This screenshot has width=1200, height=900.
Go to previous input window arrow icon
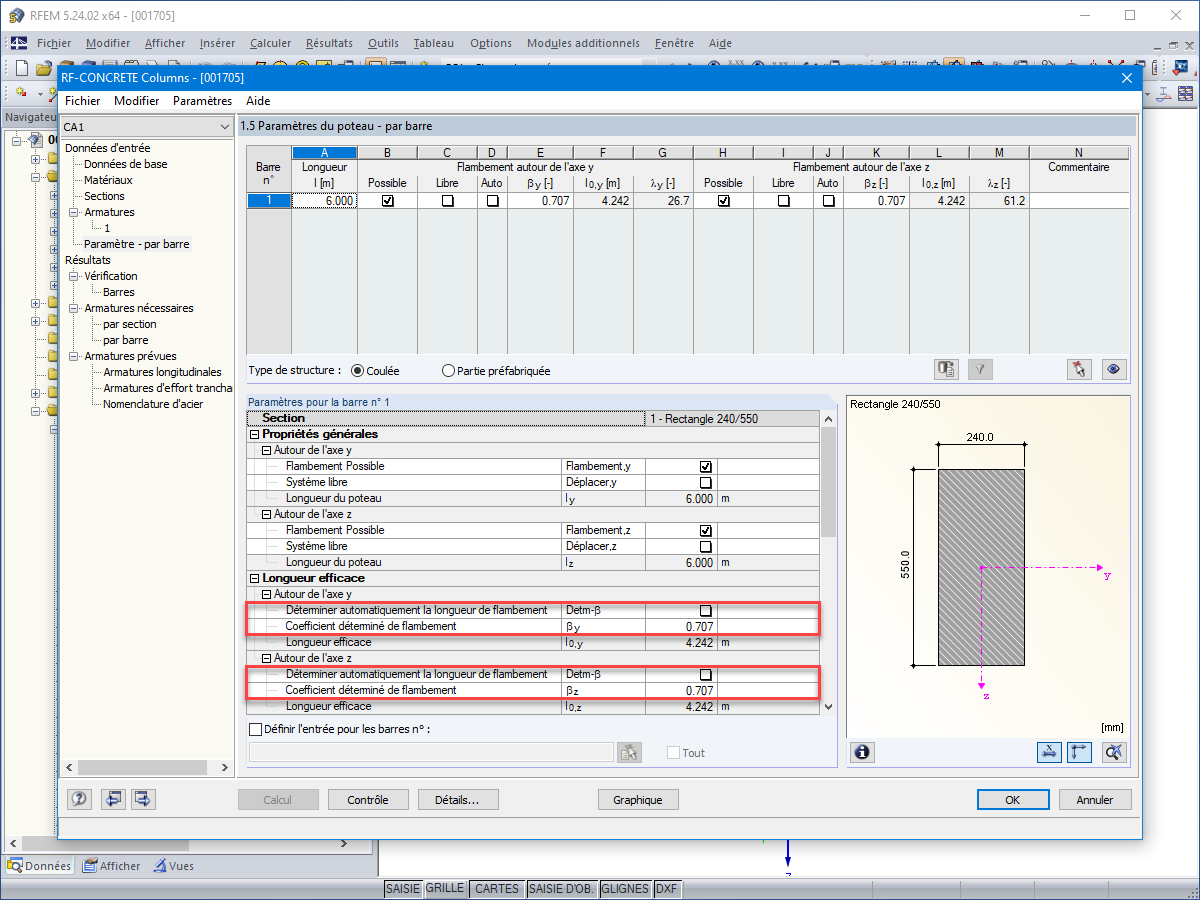[113, 799]
